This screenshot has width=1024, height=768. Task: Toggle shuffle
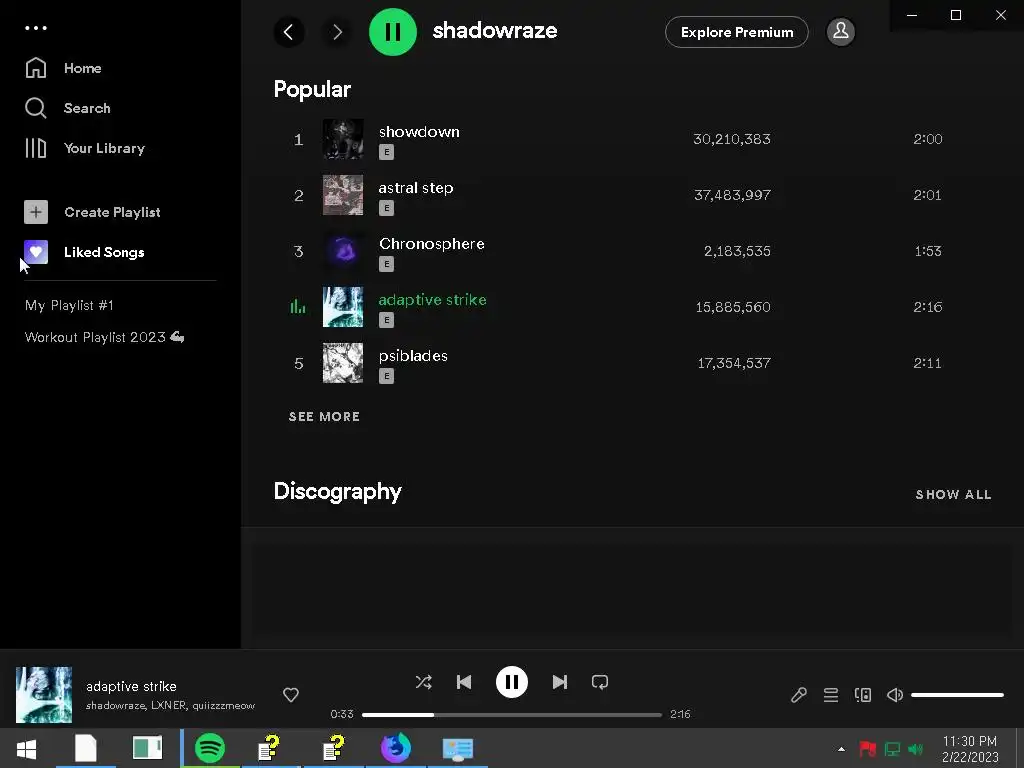tap(423, 682)
